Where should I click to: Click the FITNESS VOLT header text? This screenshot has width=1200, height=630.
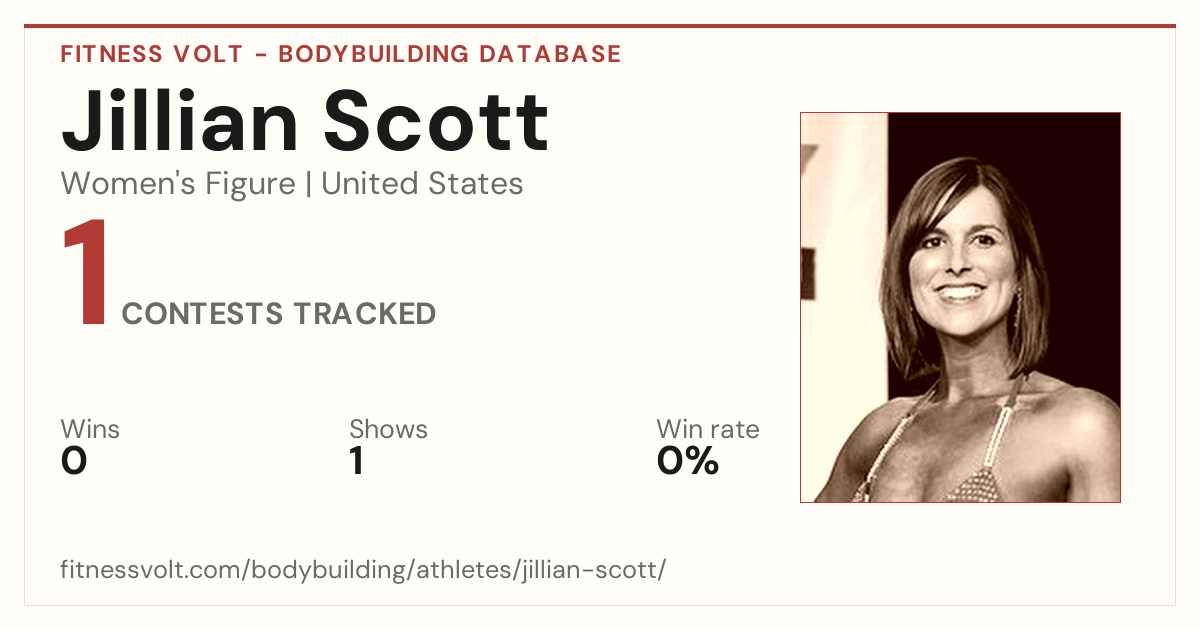click(151, 54)
